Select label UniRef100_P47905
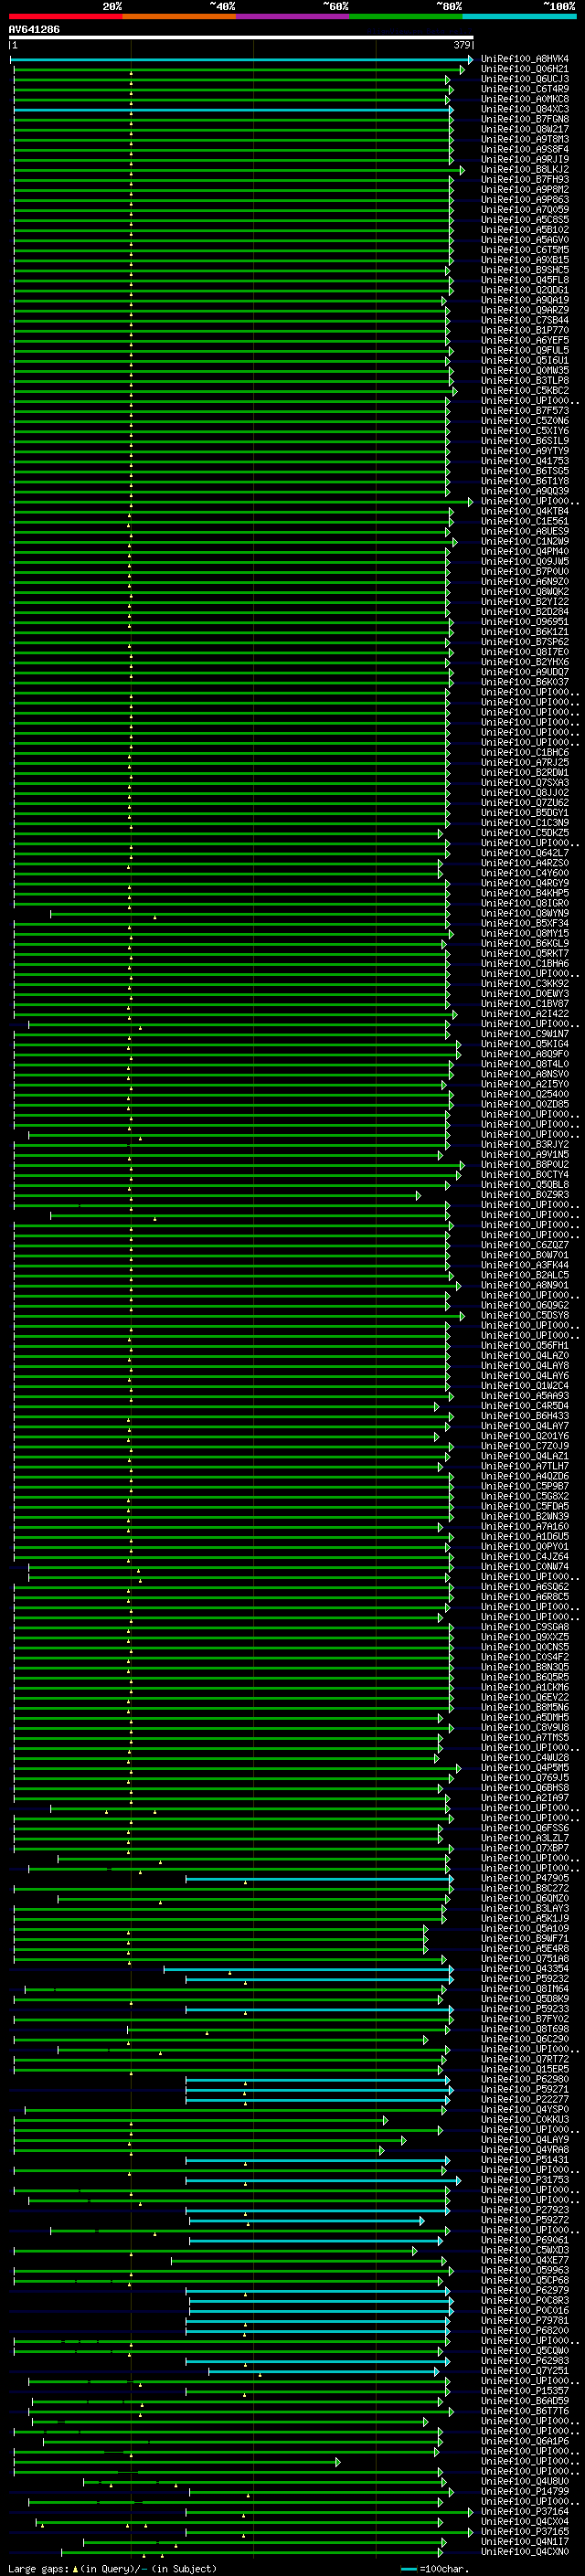The height and width of the screenshot is (2576, 585). point(525,1877)
